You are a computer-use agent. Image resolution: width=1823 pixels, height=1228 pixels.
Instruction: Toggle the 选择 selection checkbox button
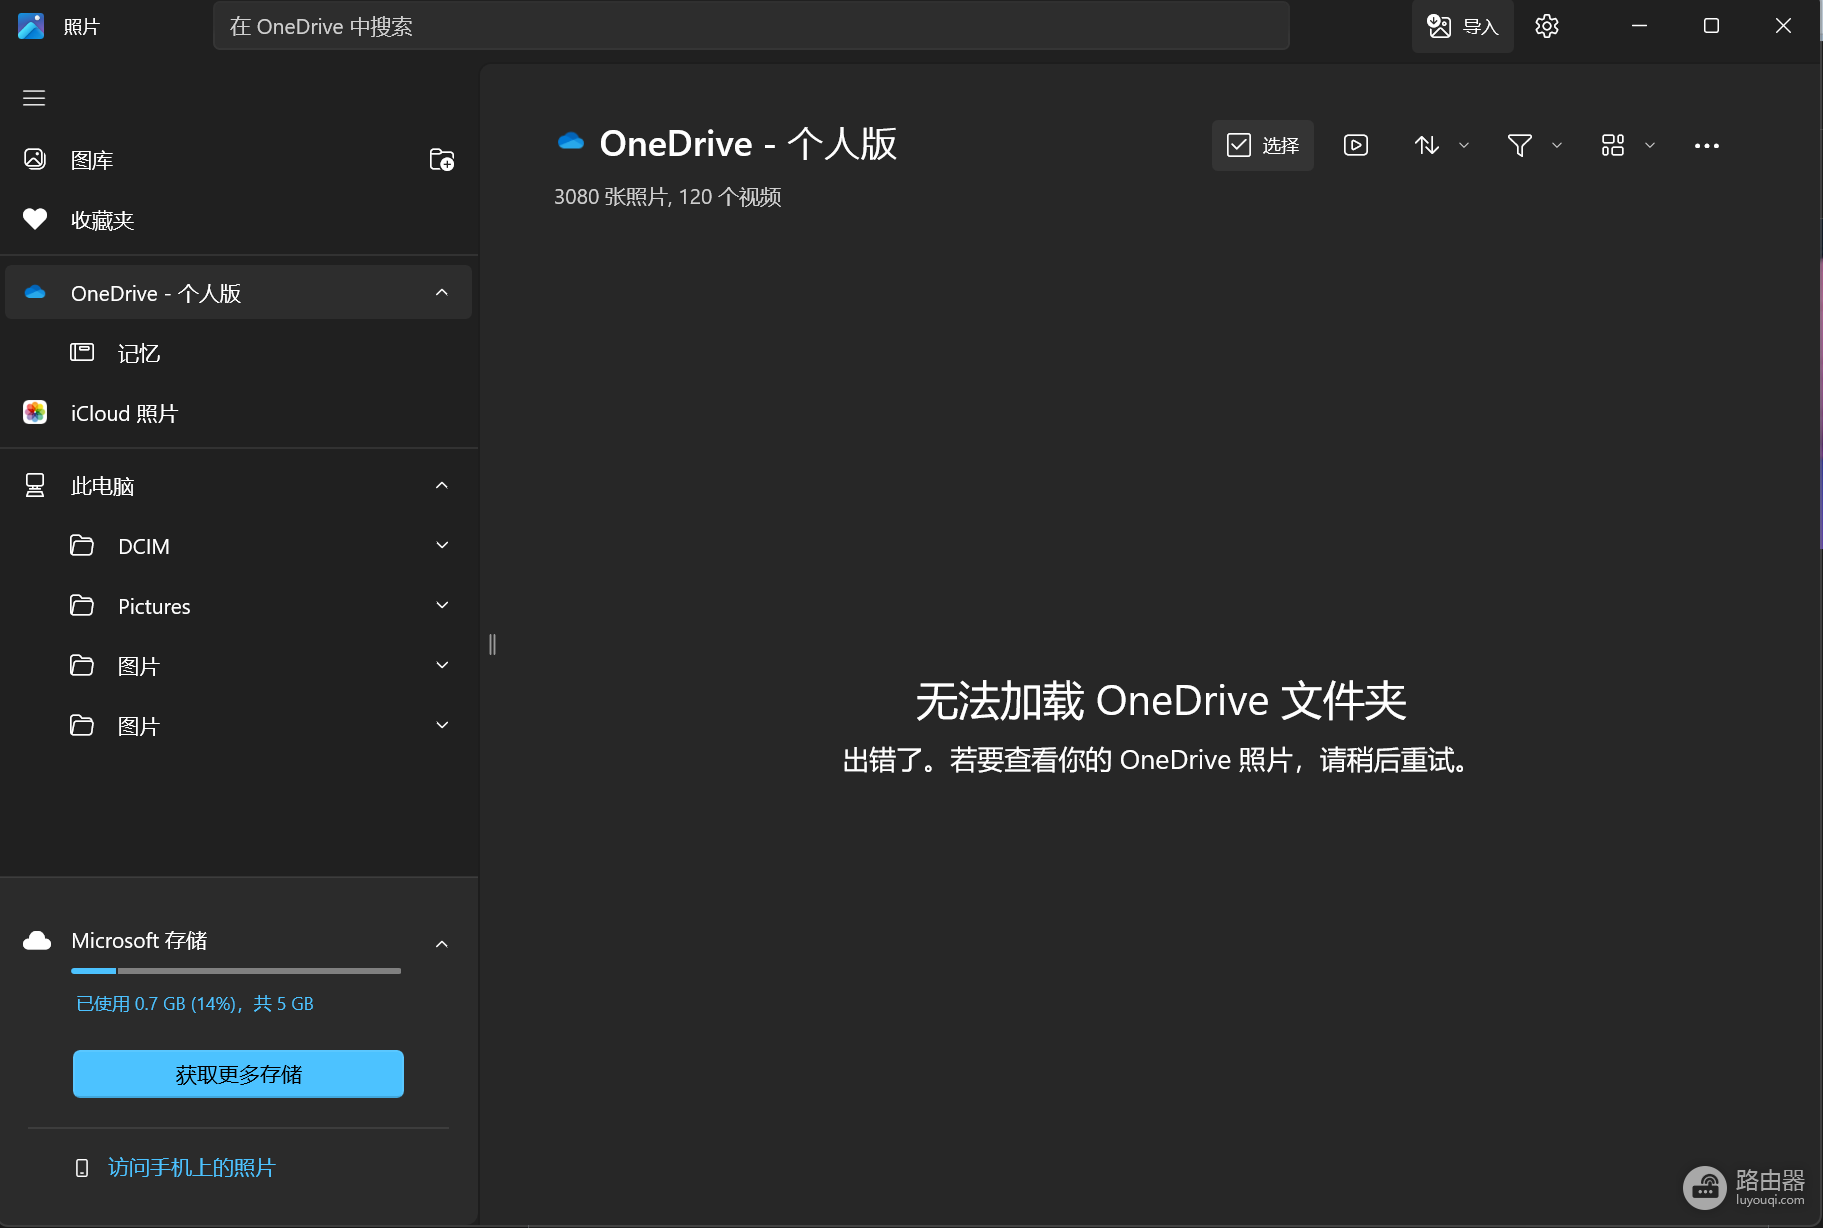(x=1262, y=145)
